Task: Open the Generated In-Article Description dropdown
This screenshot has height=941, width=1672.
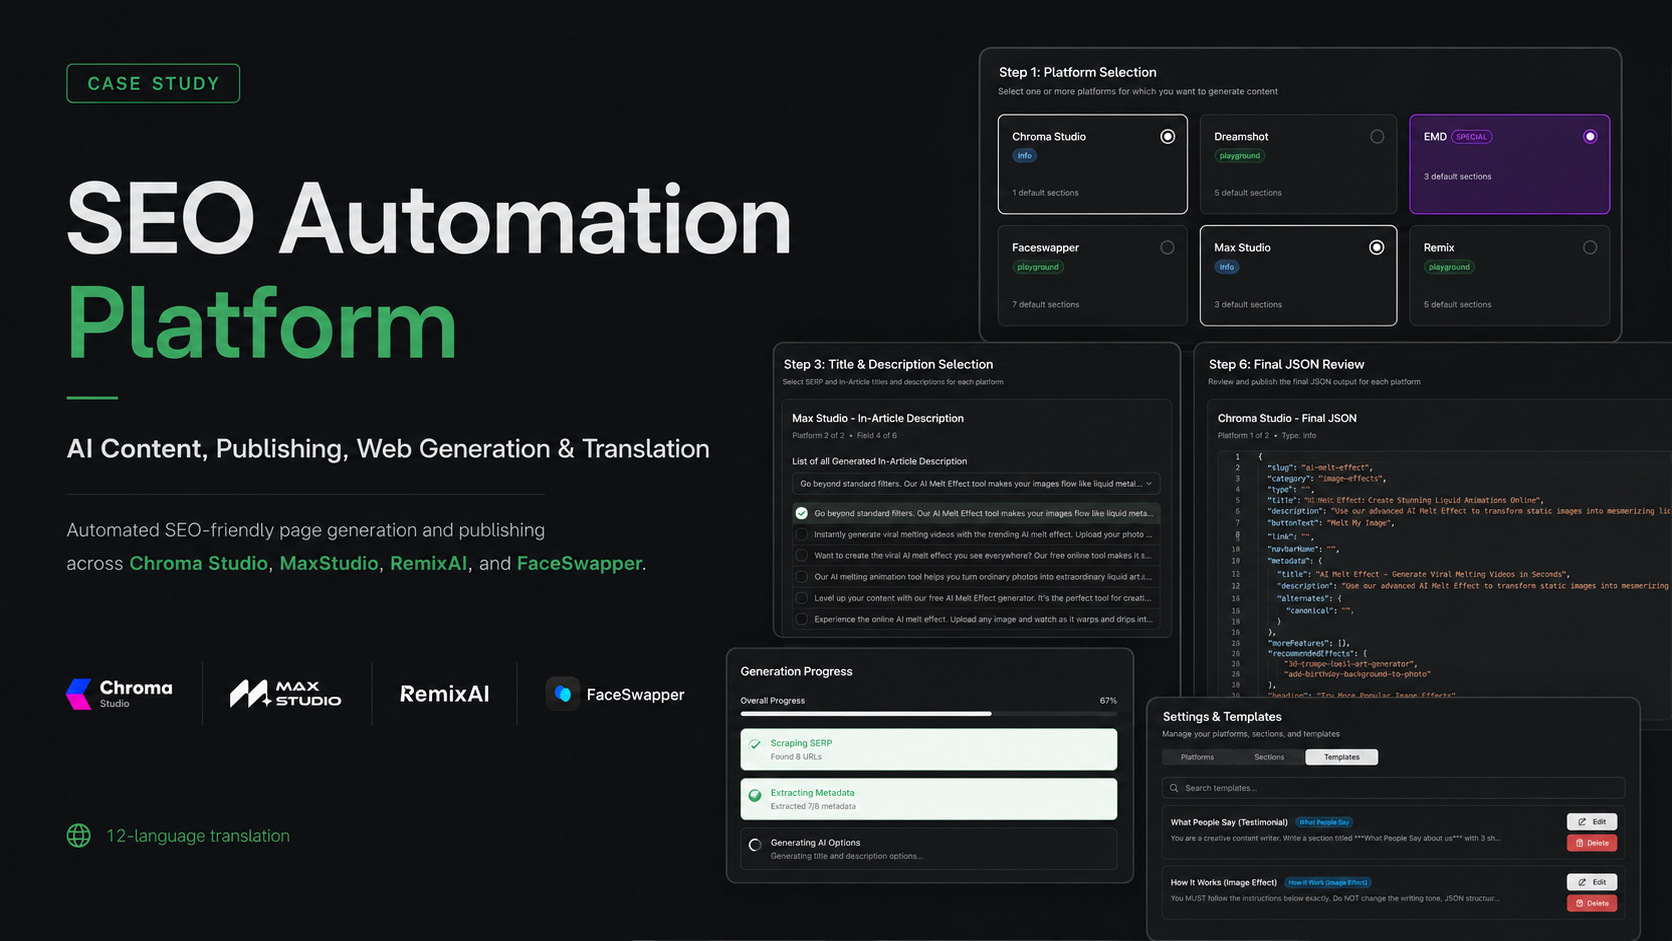Action: [976, 484]
